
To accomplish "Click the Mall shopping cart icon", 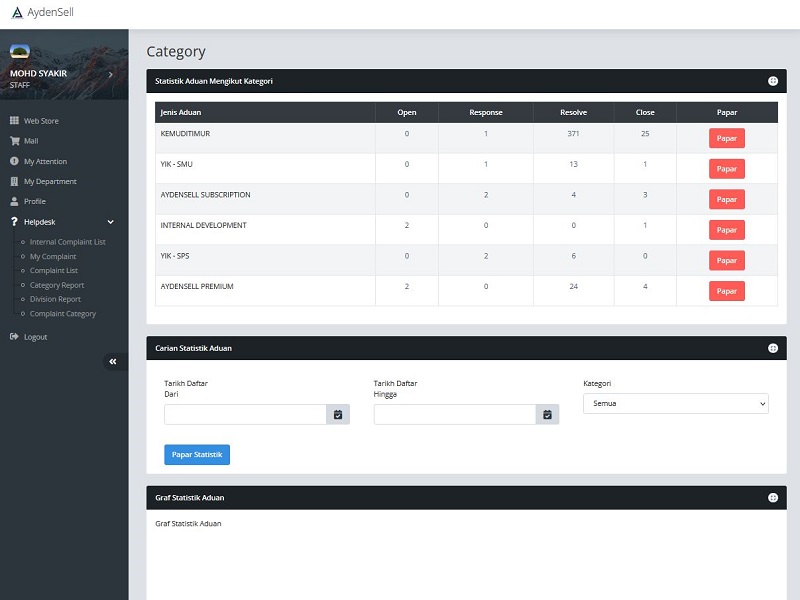I will (x=15, y=141).
